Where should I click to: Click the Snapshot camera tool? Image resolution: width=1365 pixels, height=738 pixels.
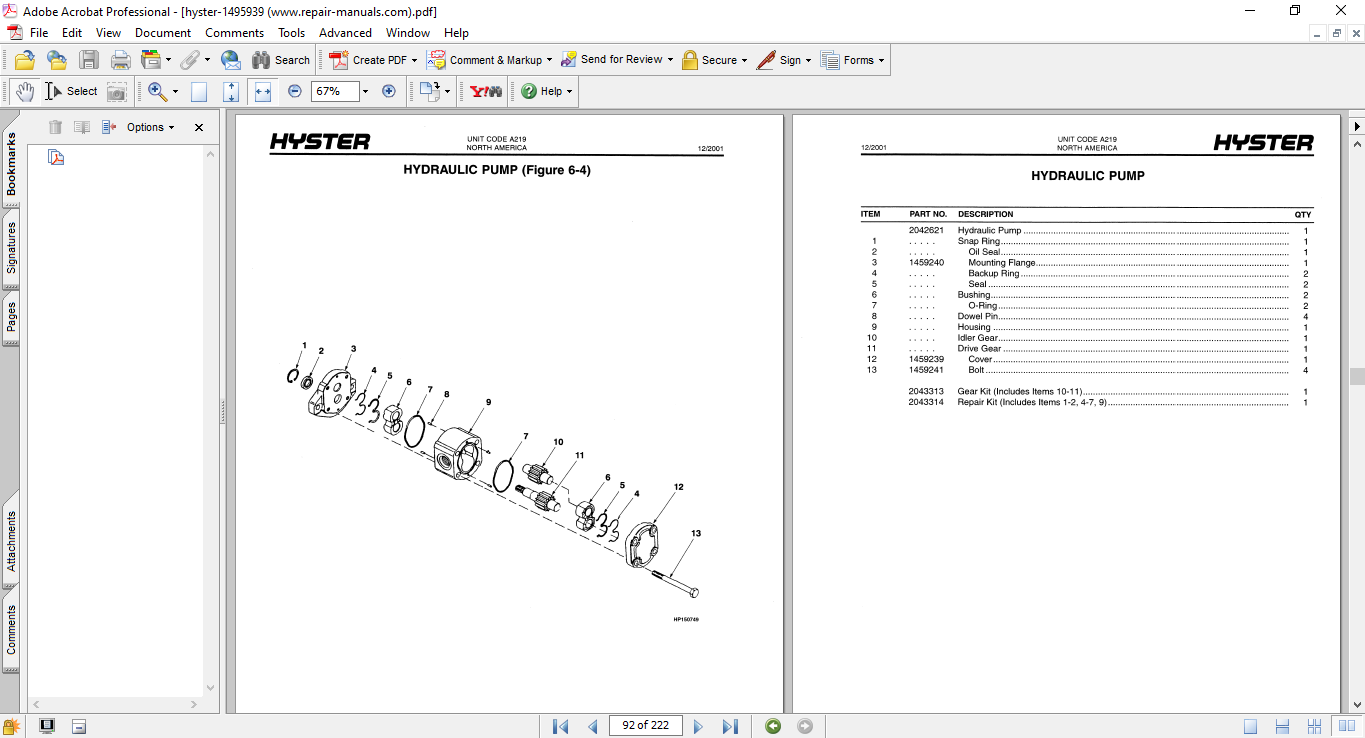(x=117, y=91)
